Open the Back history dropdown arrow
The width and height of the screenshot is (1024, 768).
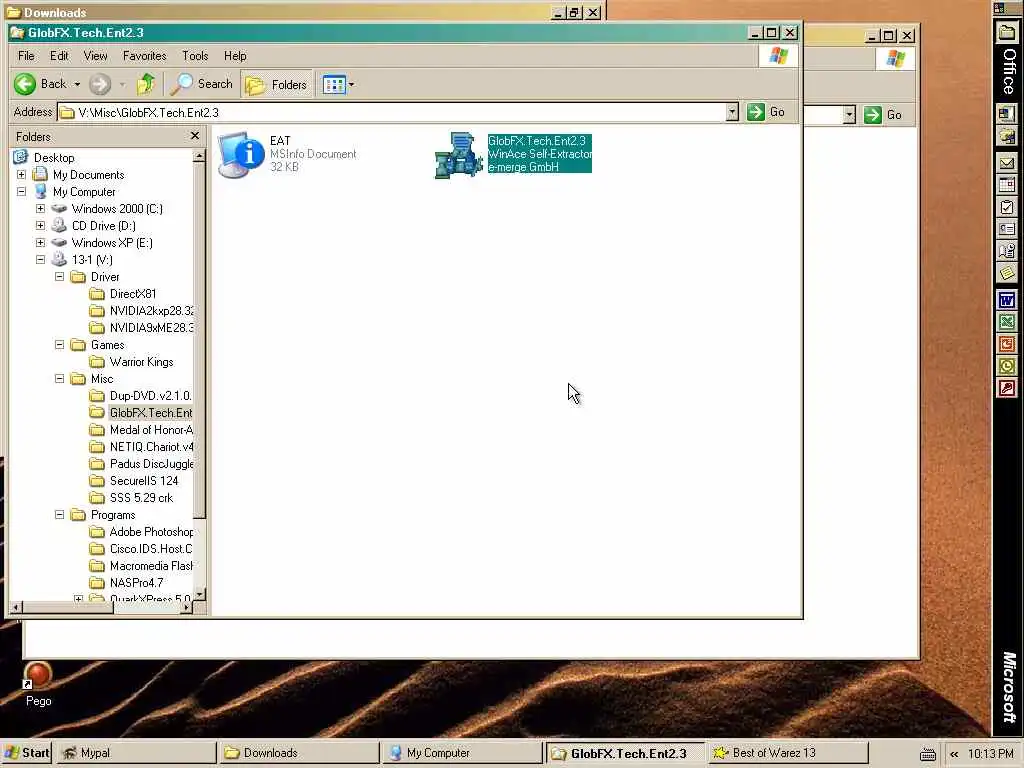click(x=77, y=84)
